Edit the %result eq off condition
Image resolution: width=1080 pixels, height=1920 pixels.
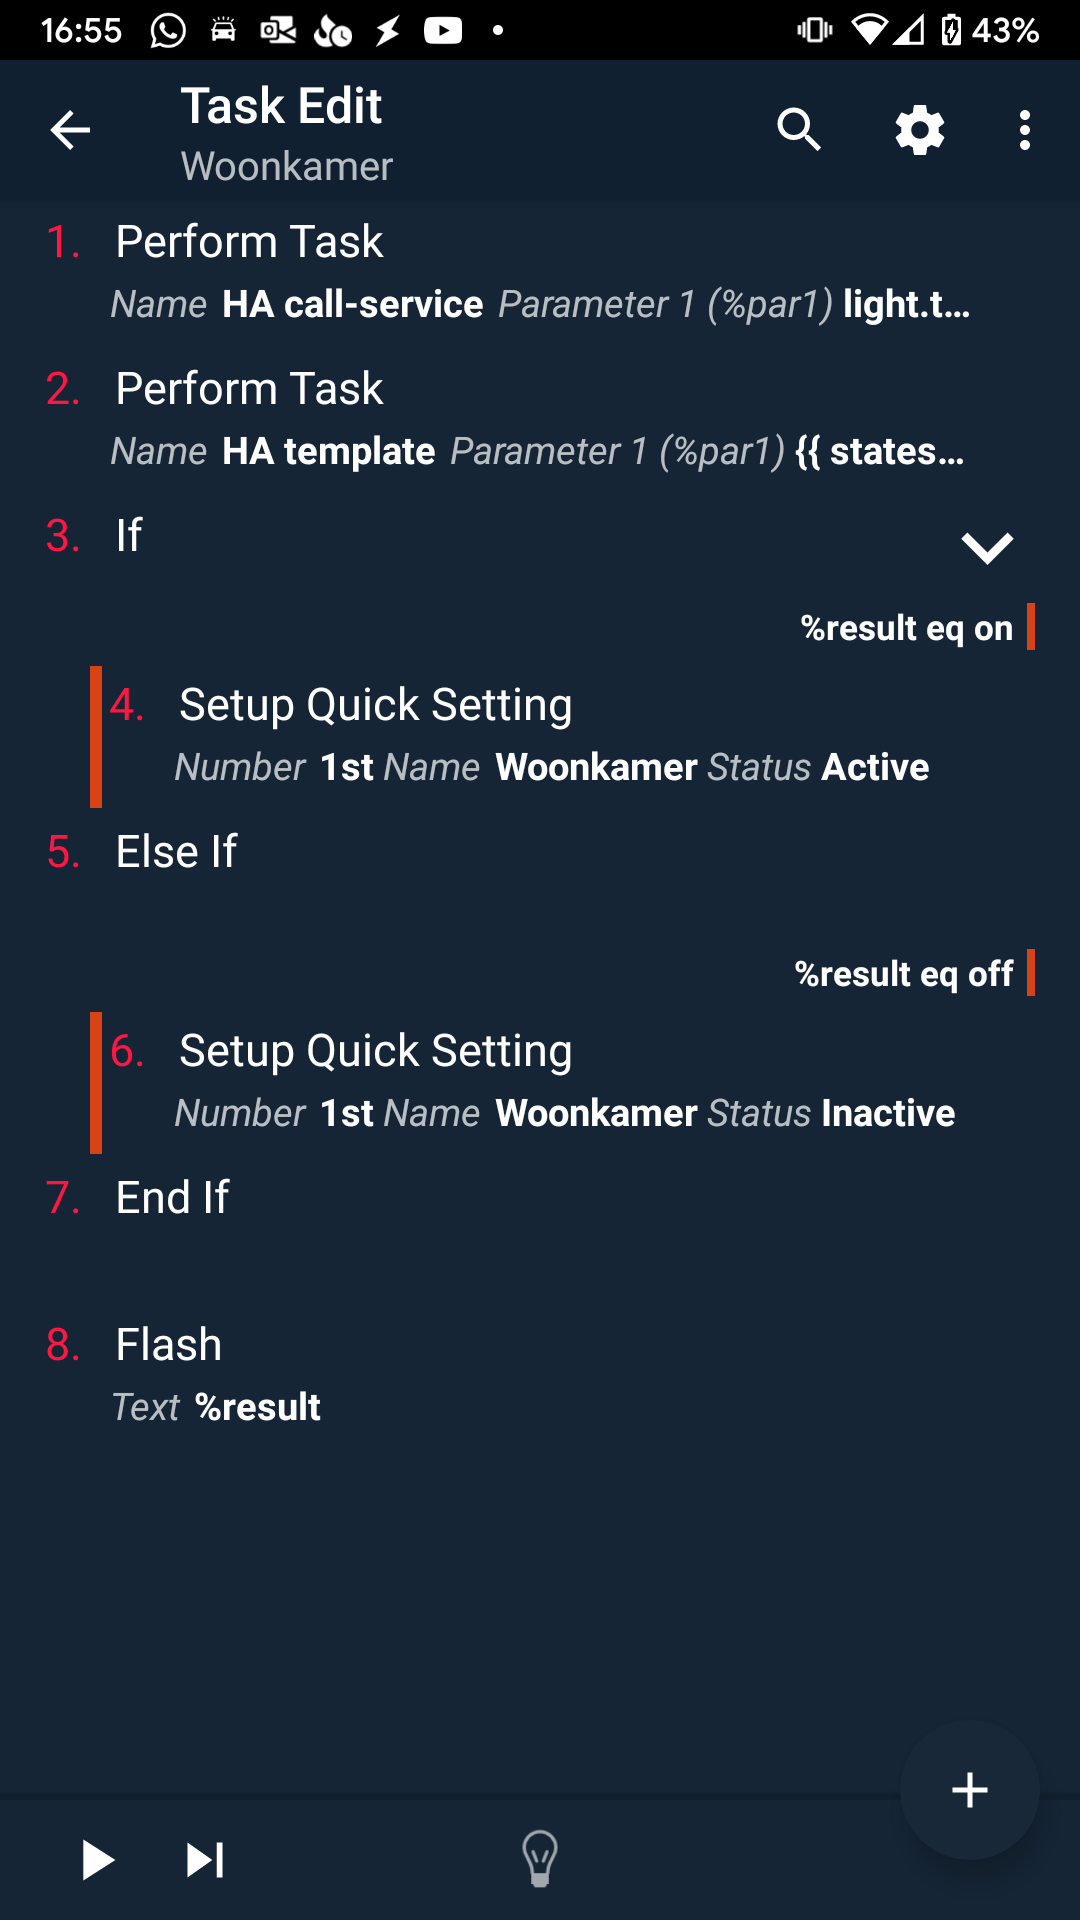click(x=903, y=973)
